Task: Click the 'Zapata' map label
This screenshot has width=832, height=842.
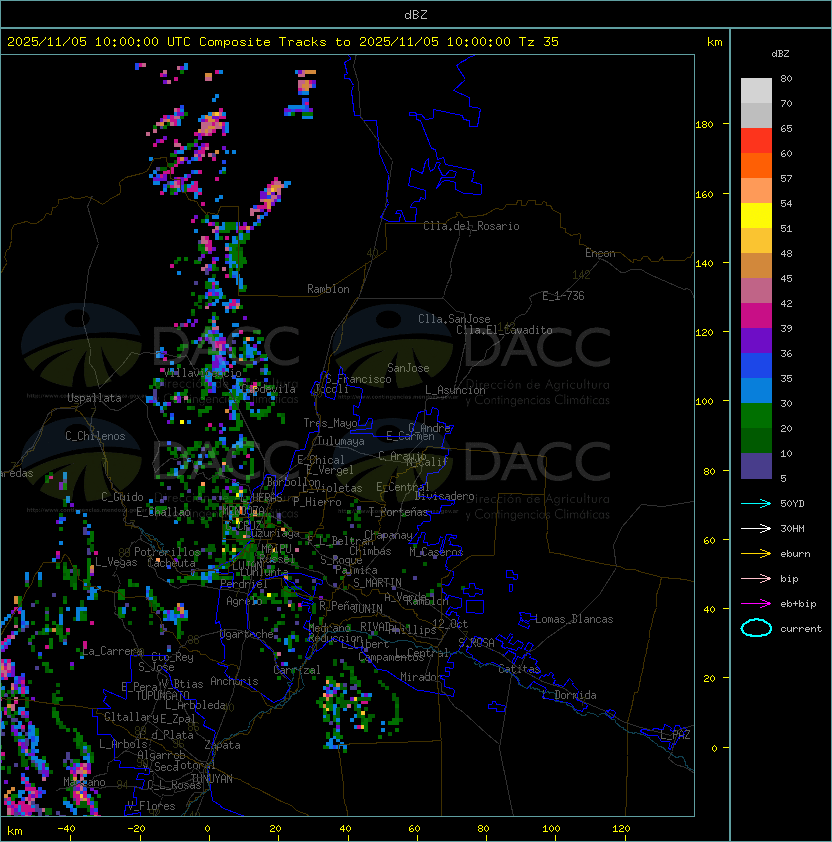Action: pos(222,745)
